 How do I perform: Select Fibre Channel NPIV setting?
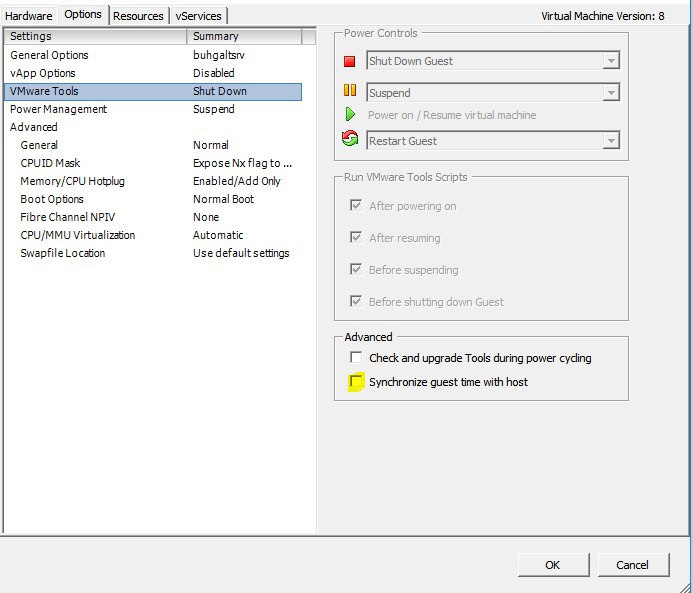153,217
